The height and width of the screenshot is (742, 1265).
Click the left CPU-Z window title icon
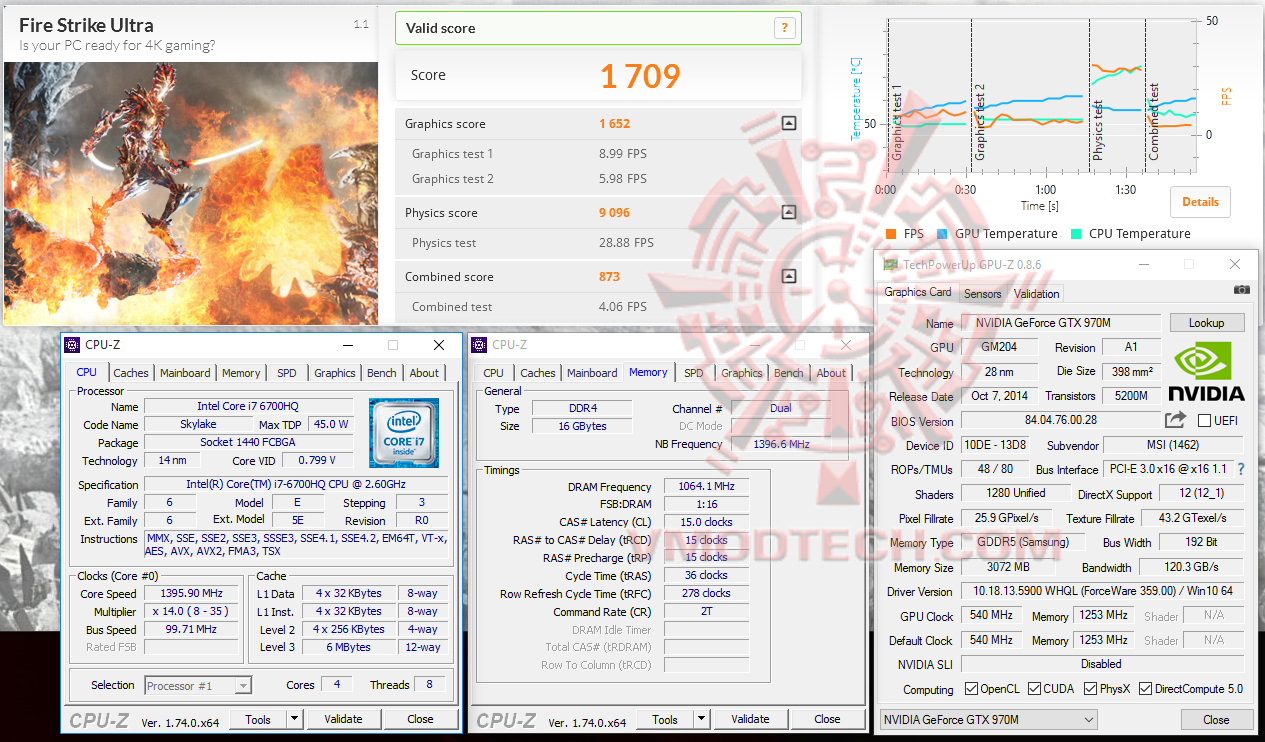(x=72, y=345)
